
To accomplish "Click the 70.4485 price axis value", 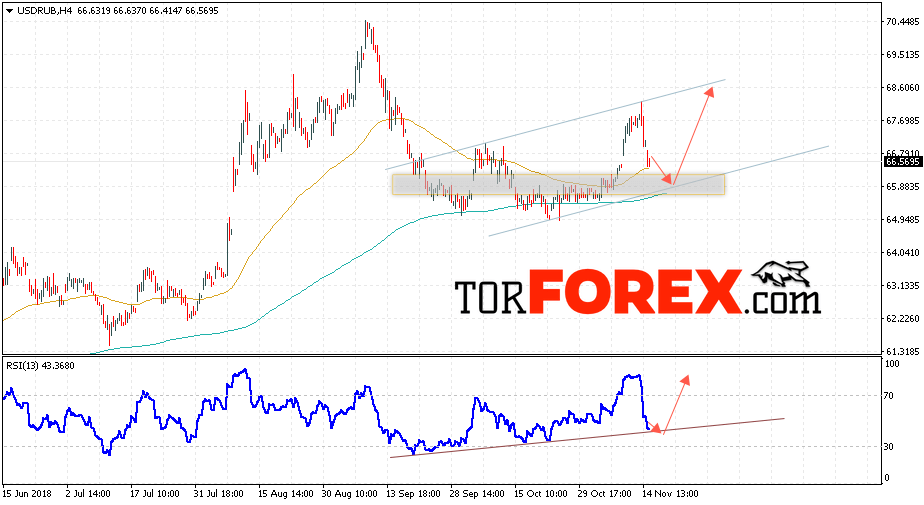I will [x=903, y=22].
